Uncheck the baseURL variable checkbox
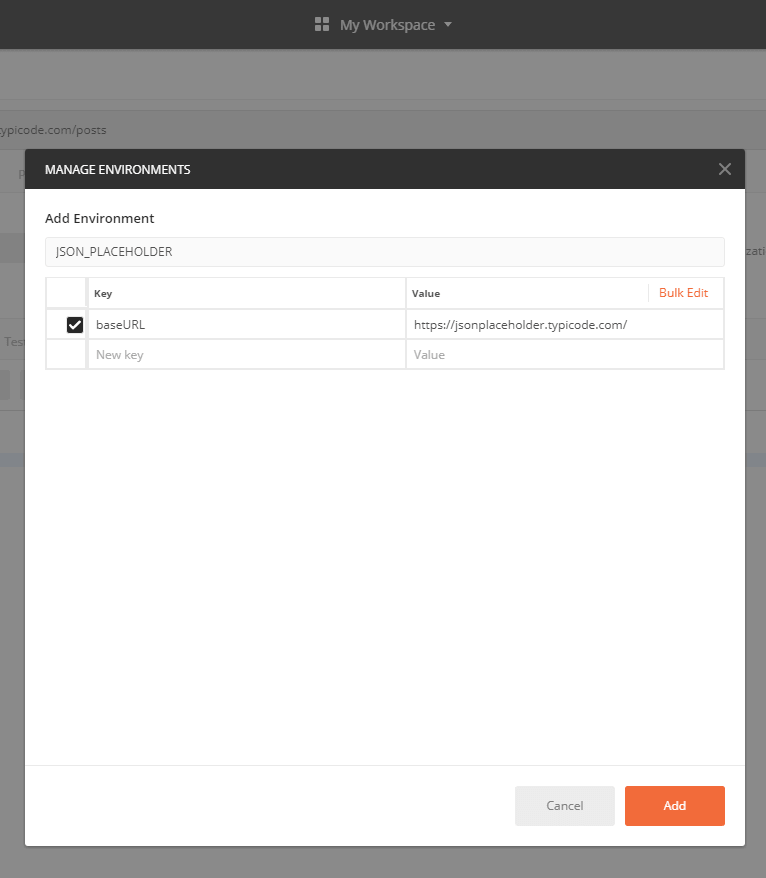Screen dimensions: 766x878 point(75,325)
